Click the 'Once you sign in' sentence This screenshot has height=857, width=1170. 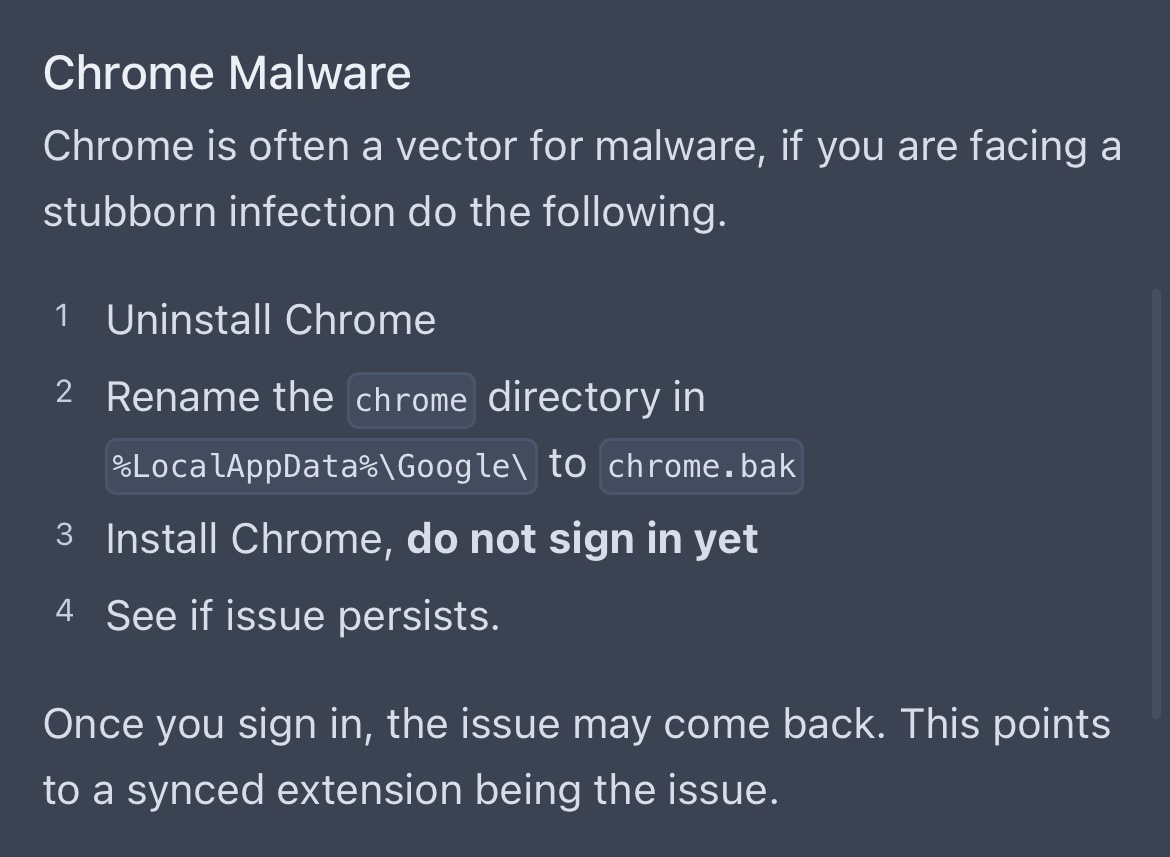coord(463,724)
